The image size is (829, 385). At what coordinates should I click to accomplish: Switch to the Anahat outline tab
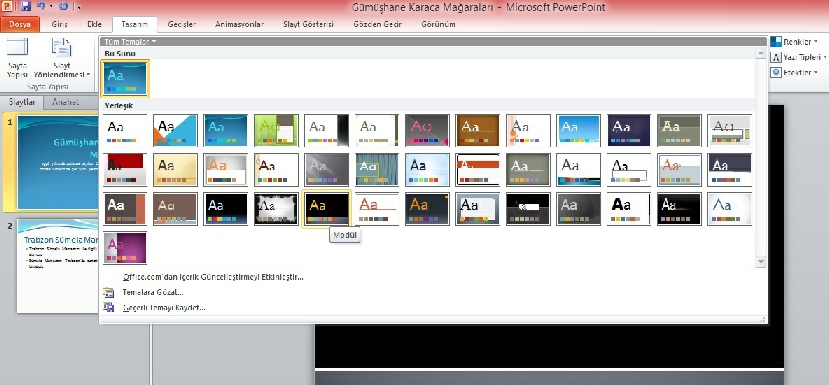[x=65, y=103]
